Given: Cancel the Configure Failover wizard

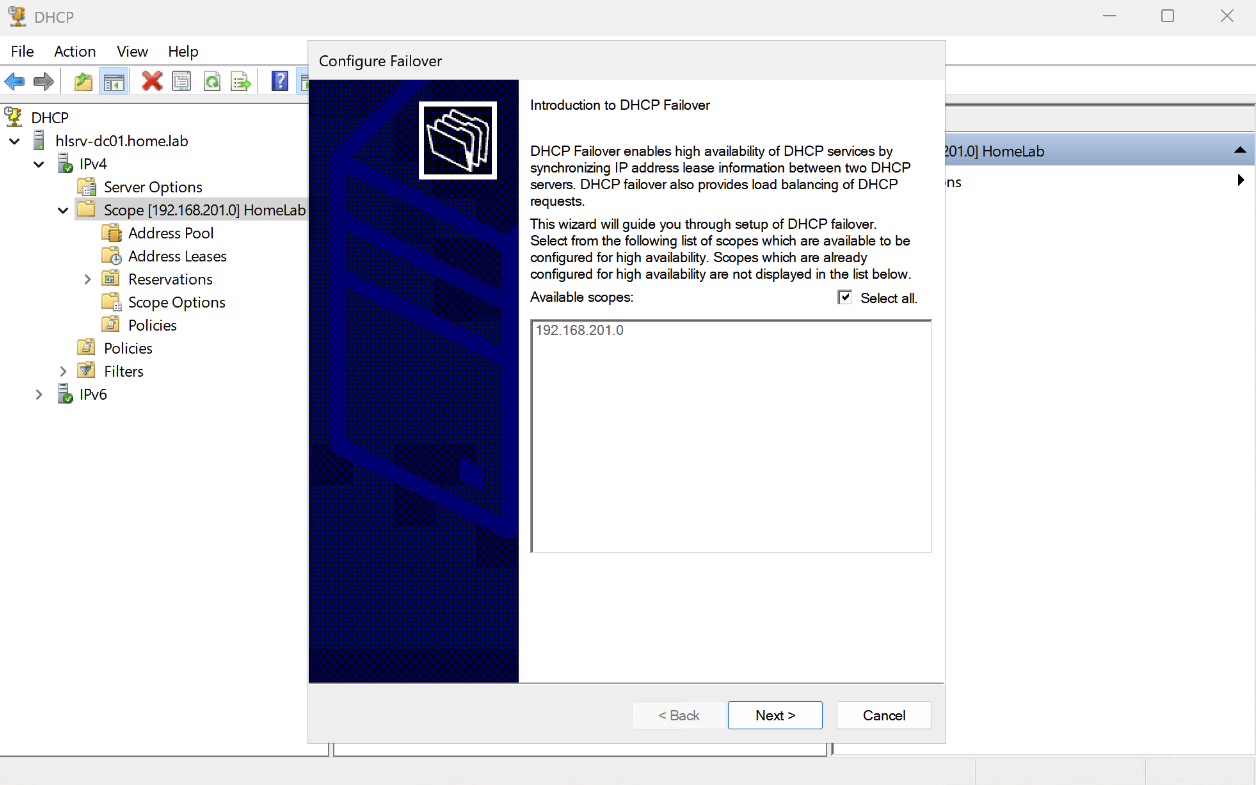Looking at the screenshot, I should coord(884,715).
